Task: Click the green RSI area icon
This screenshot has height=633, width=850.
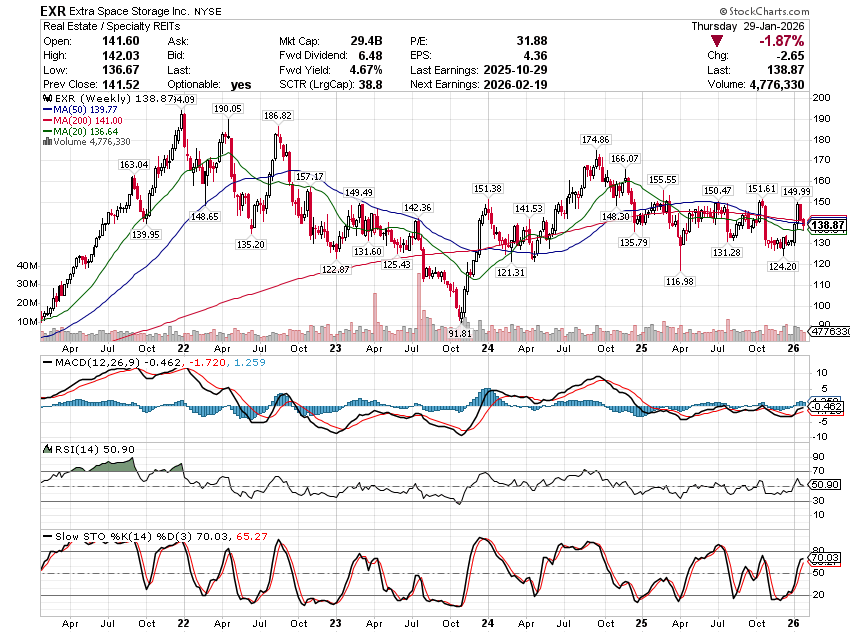Action: pos(45,449)
